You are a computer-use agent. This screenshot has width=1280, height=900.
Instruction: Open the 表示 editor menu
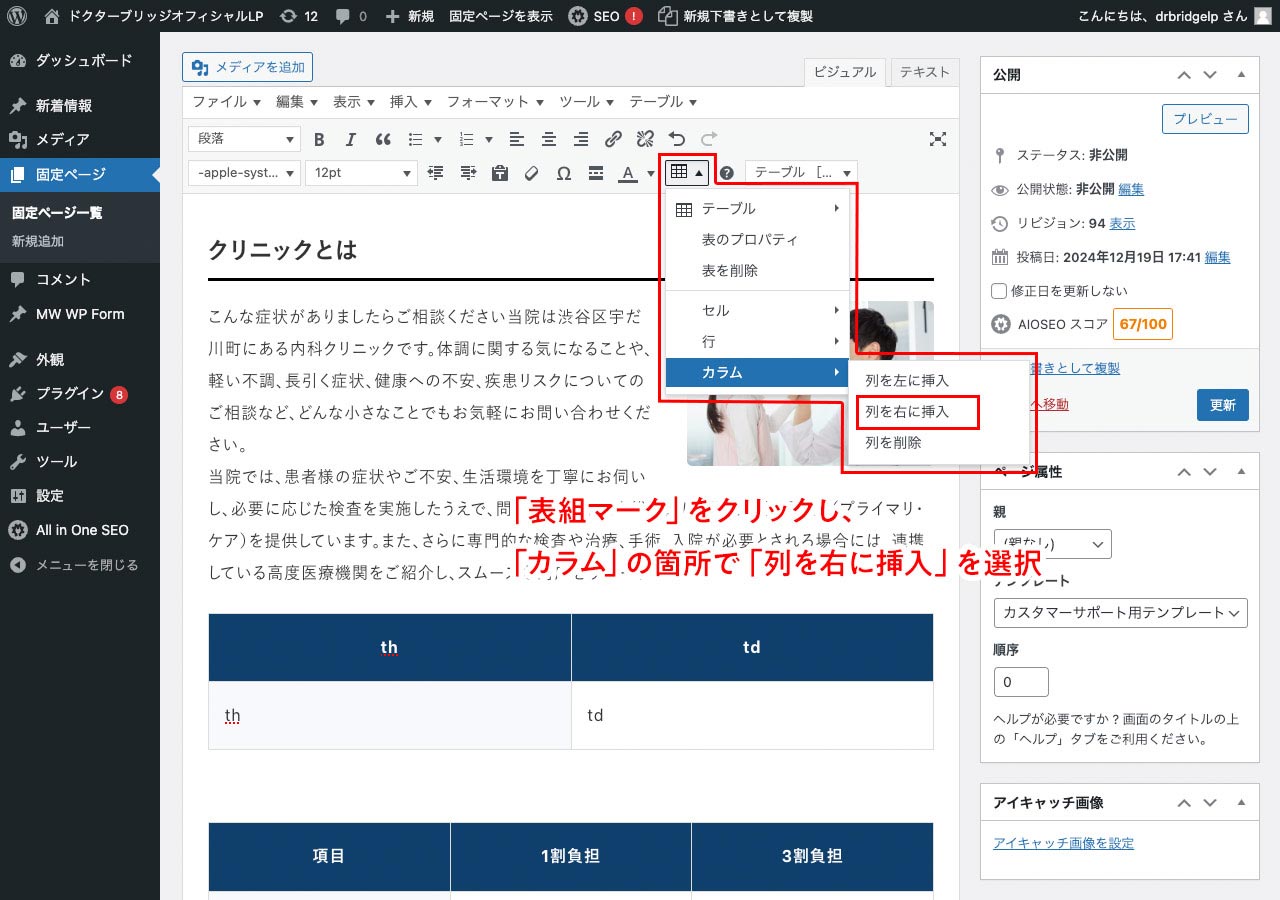click(x=353, y=102)
